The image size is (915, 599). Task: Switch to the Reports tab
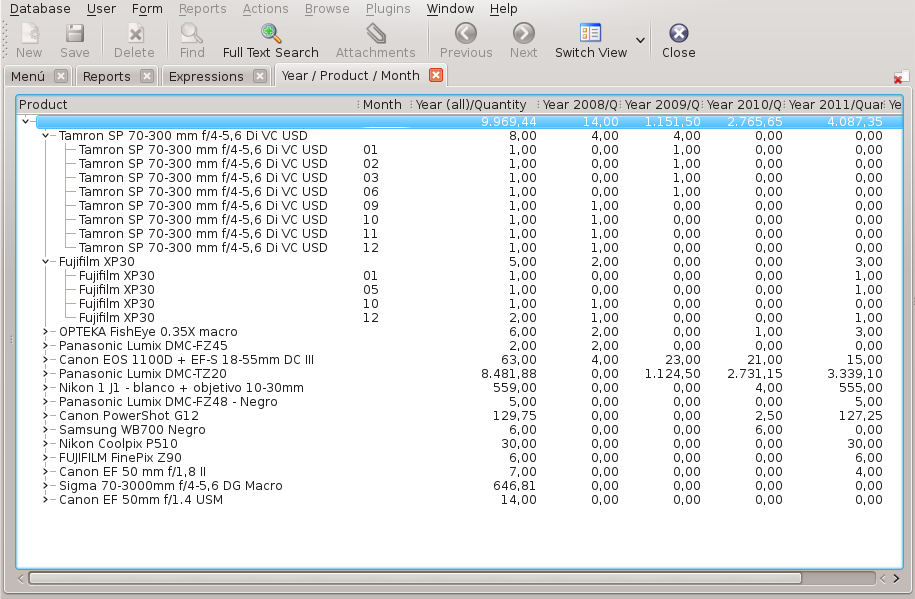pyautogui.click(x=107, y=76)
